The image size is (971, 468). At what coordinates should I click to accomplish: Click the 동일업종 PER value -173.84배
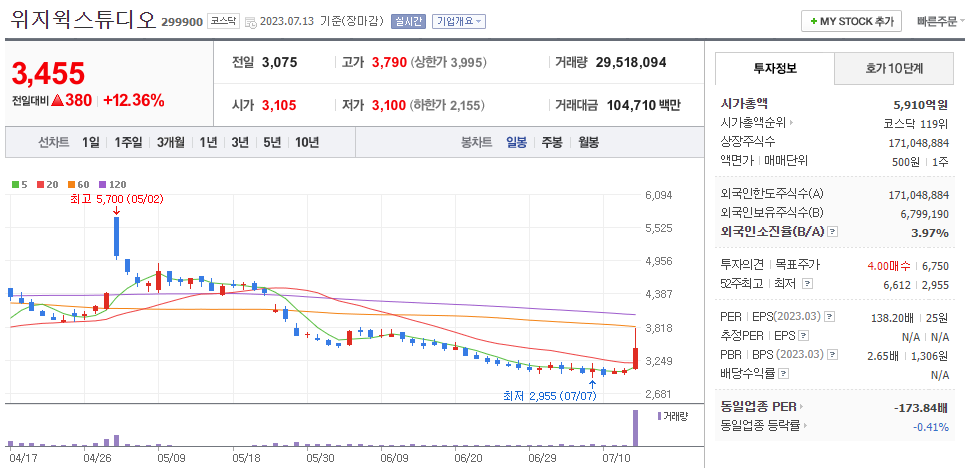(921, 408)
